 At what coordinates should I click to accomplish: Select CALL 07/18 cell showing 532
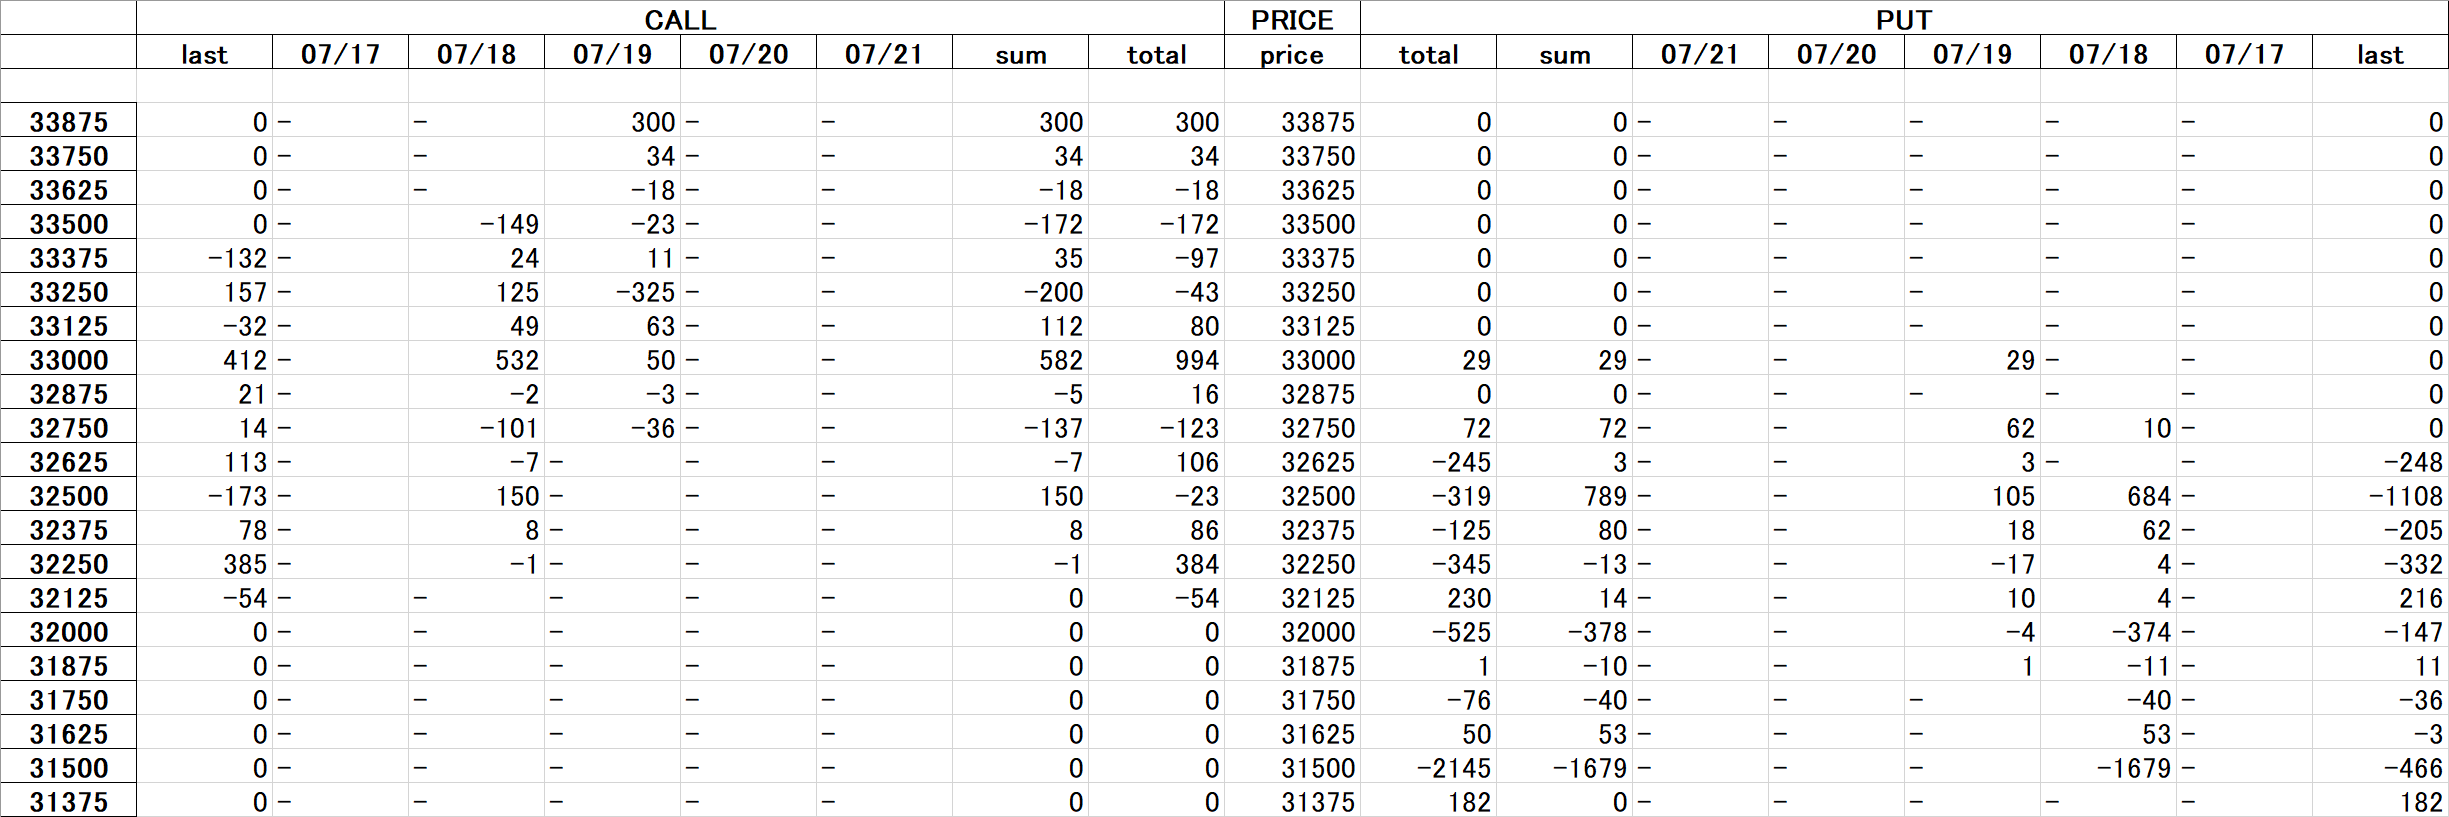476,359
